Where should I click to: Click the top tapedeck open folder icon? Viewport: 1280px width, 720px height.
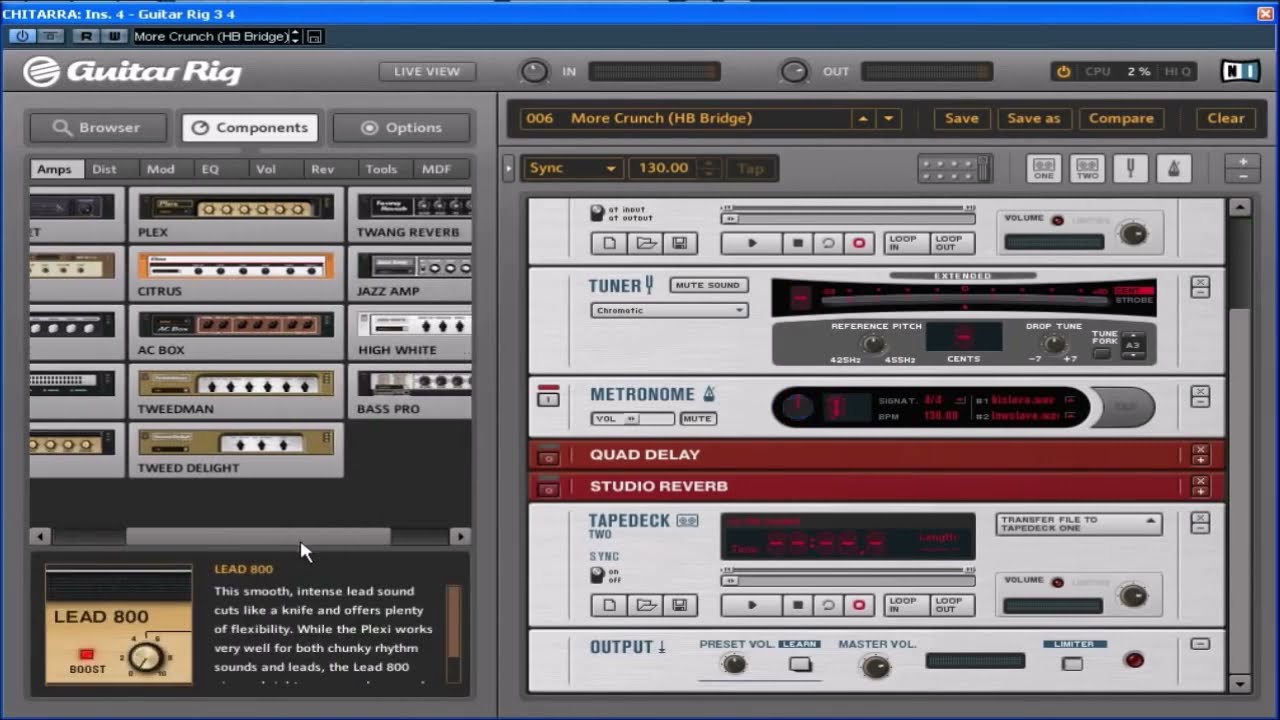pyautogui.click(x=646, y=243)
